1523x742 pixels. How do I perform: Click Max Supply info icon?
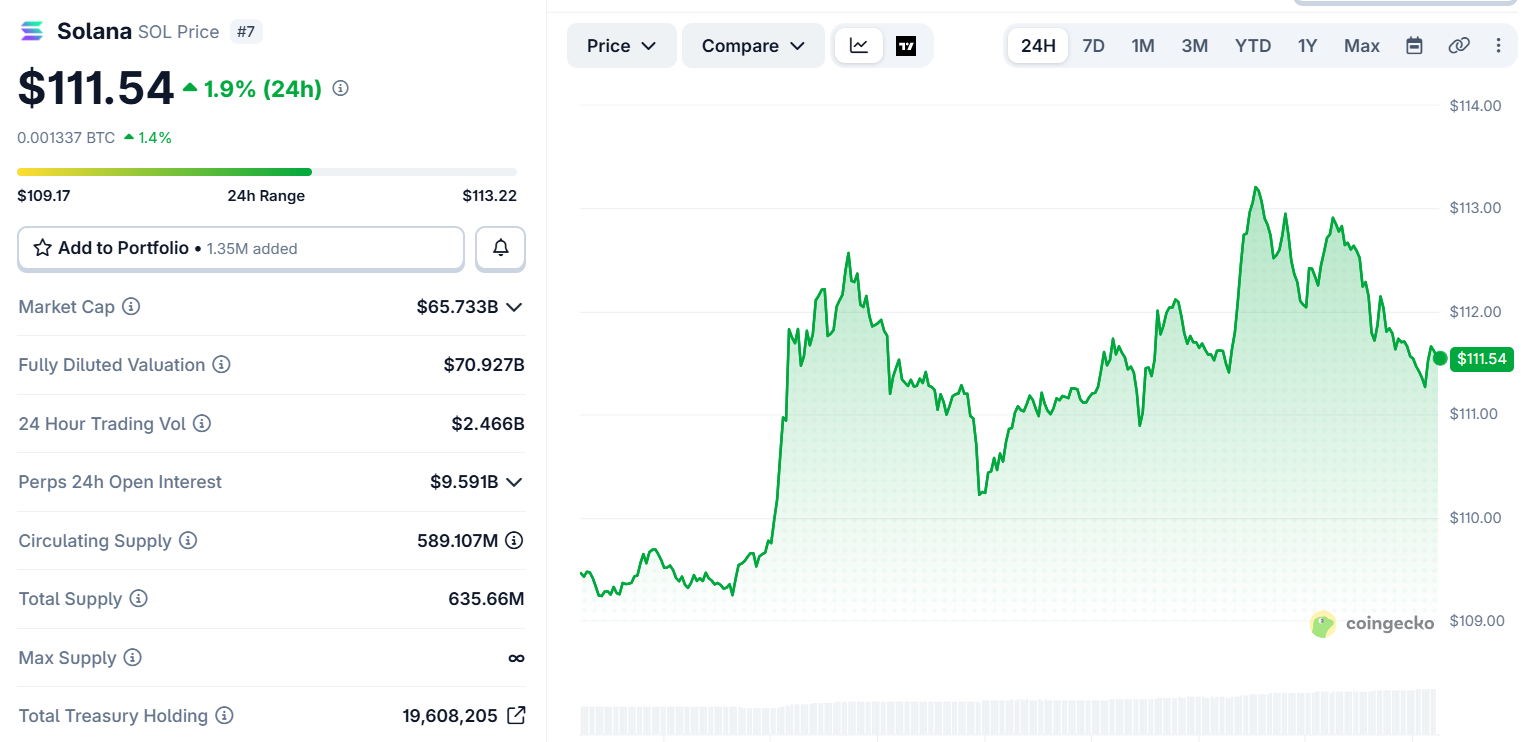click(x=133, y=658)
